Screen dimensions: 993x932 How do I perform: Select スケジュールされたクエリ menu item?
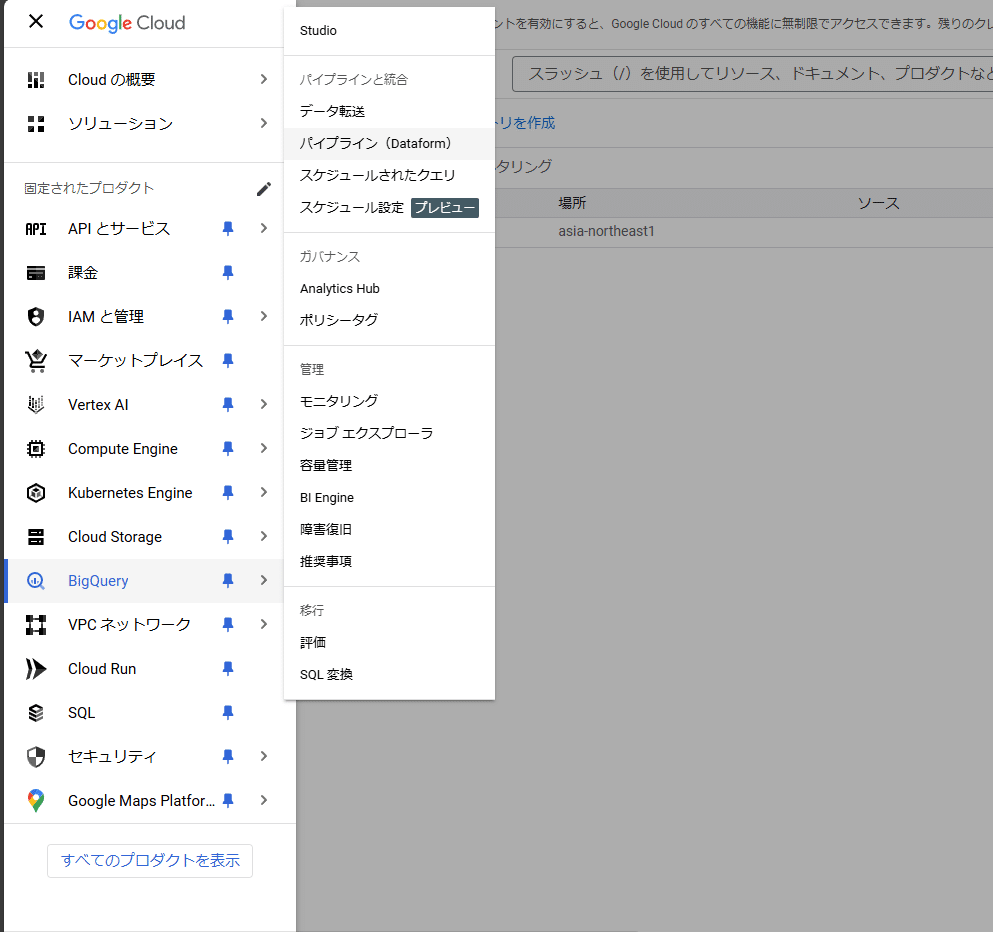tap(389, 175)
